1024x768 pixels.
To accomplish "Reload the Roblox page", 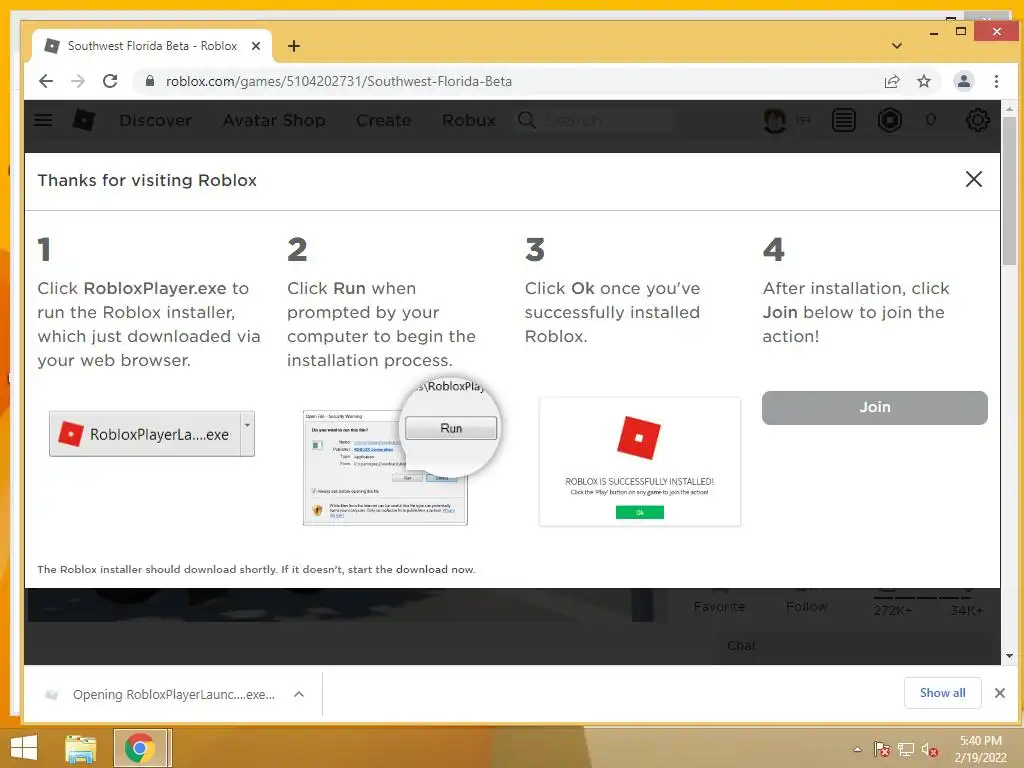I will 110,81.
